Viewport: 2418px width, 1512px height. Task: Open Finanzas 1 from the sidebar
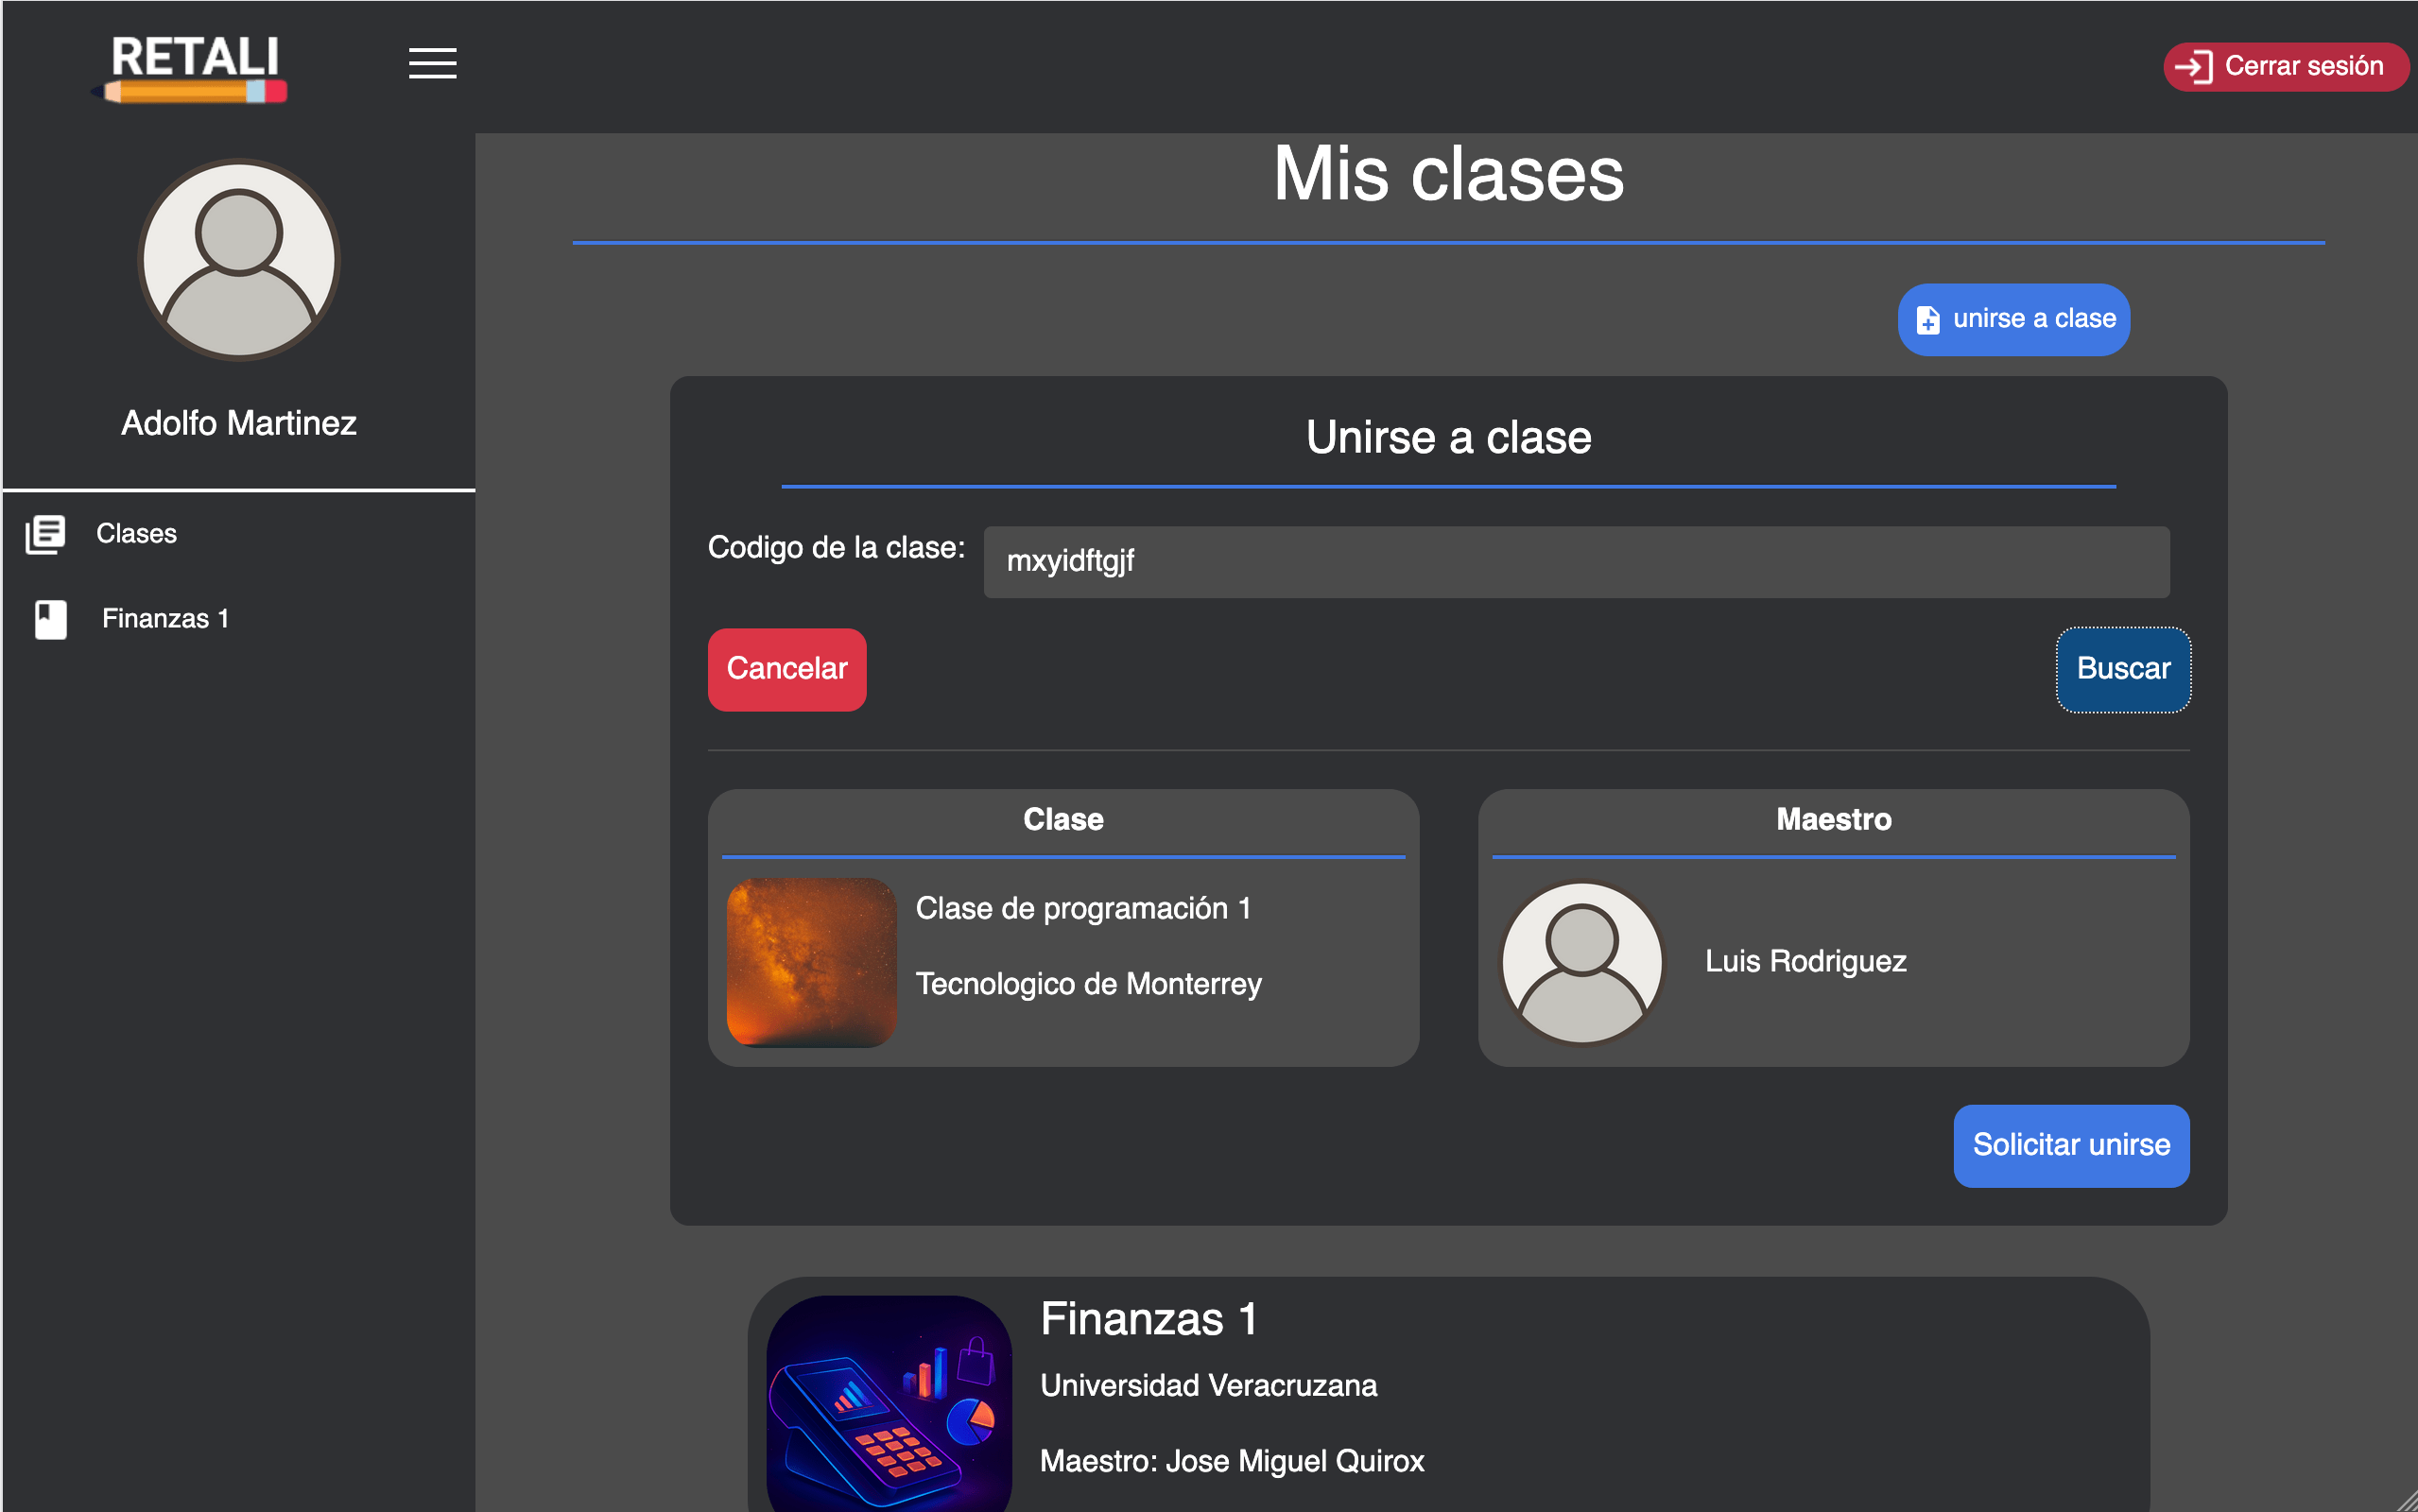coord(166,618)
